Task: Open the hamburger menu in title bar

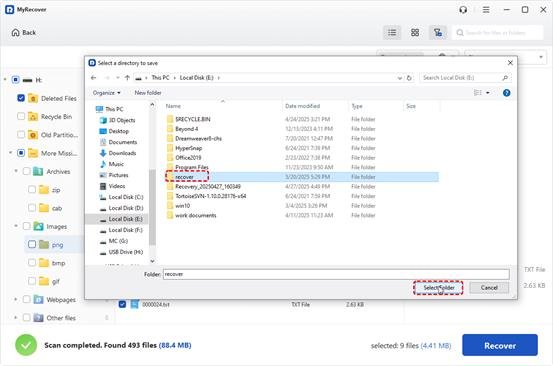Action: pos(486,10)
